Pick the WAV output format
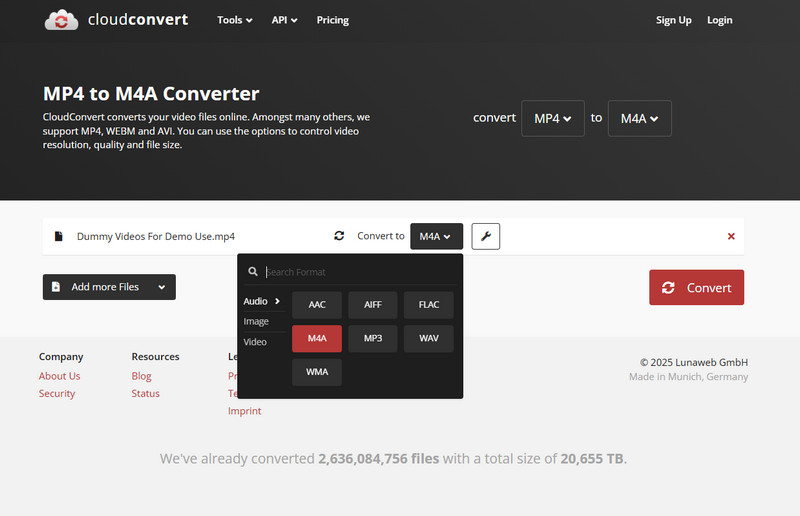The image size is (800, 516). (x=429, y=339)
